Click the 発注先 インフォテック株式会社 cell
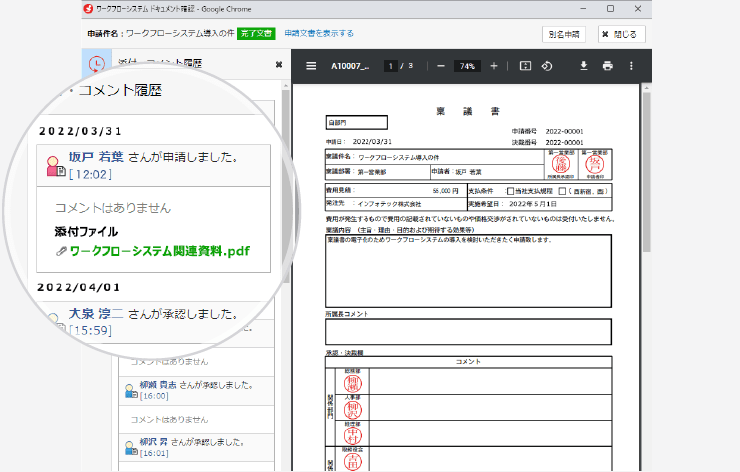 [396, 204]
